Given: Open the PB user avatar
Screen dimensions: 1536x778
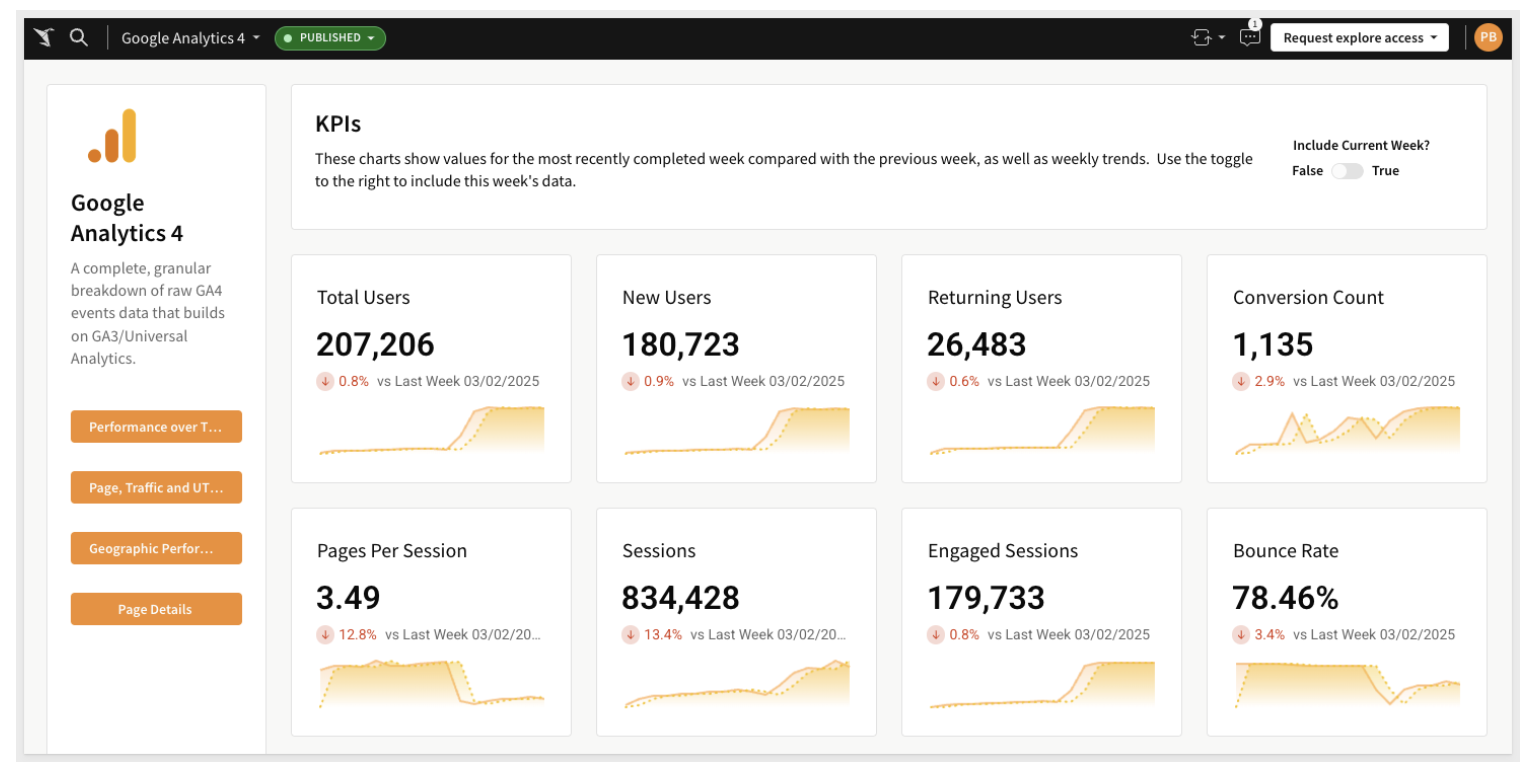Looking at the screenshot, I should [1488, 38].
